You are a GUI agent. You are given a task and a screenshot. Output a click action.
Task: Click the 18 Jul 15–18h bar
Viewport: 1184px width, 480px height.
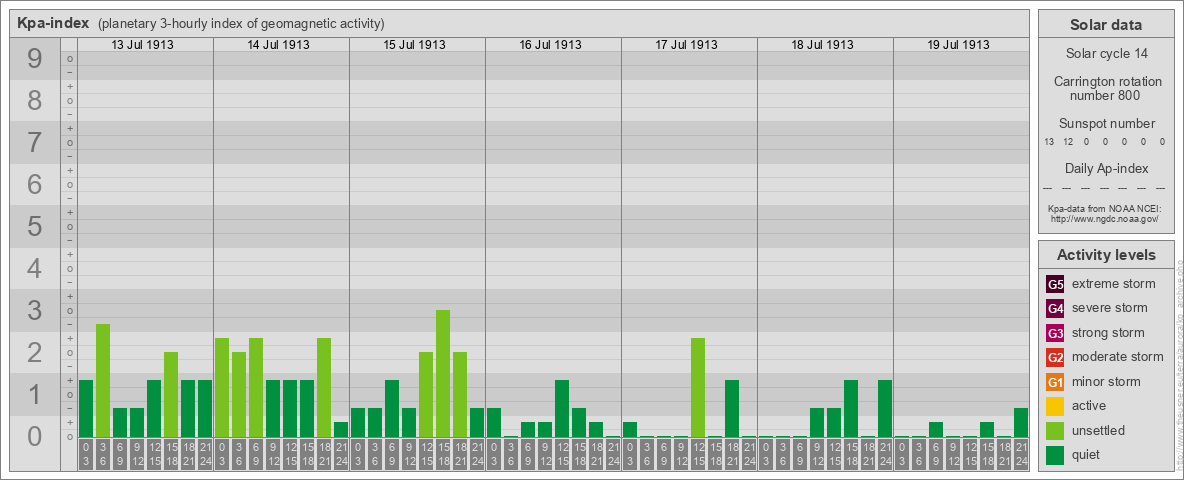[x=851, y=408]
